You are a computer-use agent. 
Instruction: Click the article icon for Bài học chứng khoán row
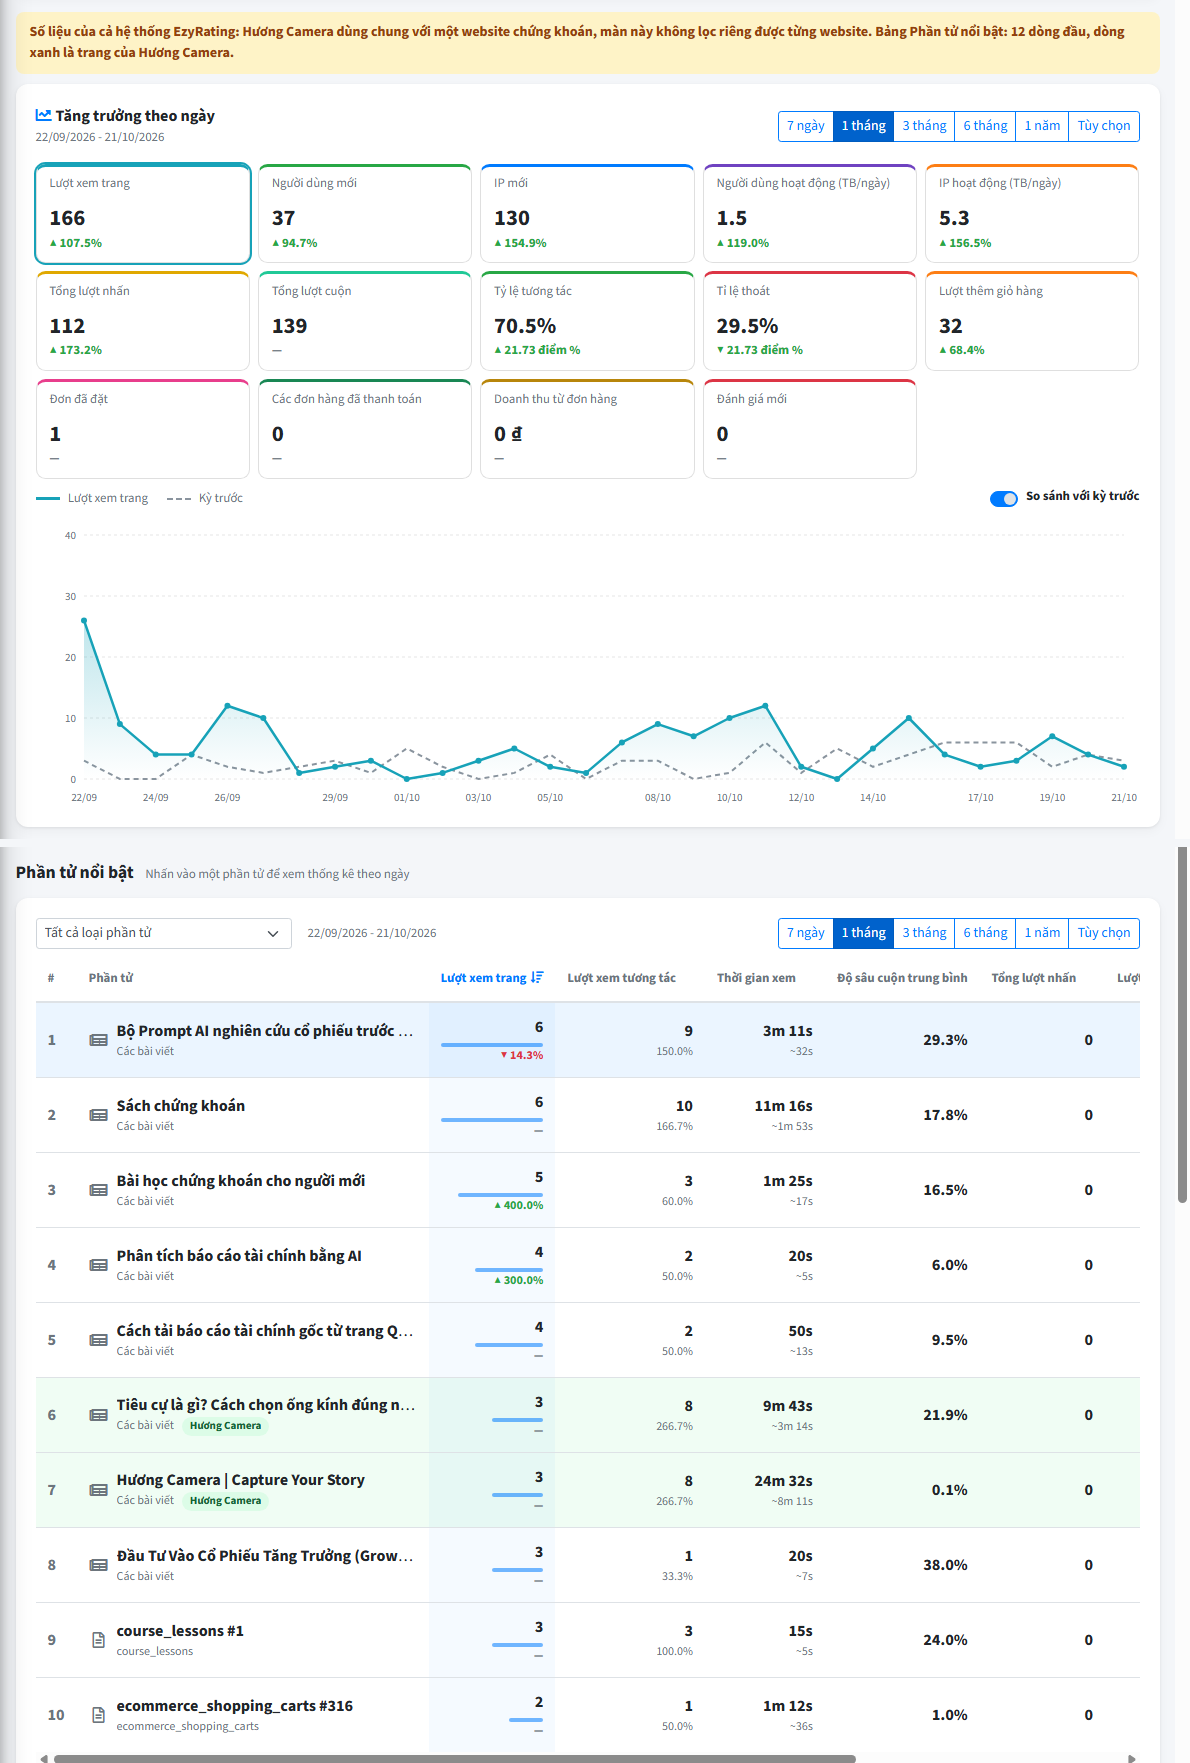pyautogui.click(x=98, y=1190)
